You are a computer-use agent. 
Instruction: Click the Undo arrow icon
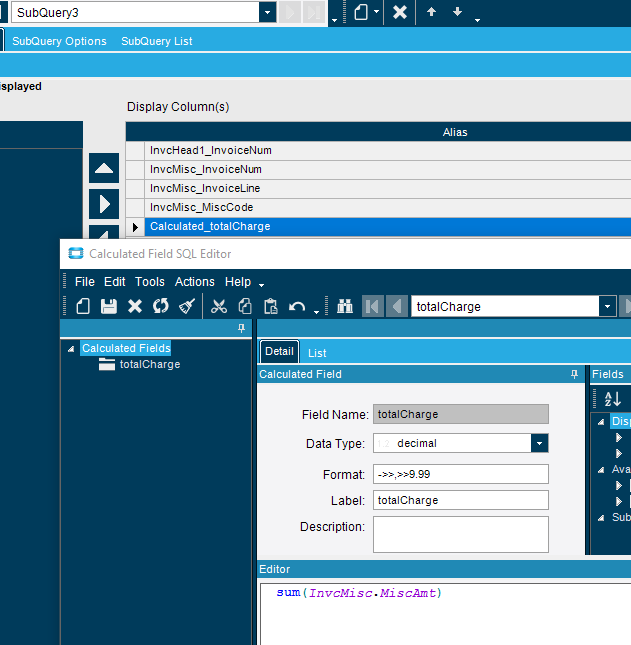click(x=297, y=306)
